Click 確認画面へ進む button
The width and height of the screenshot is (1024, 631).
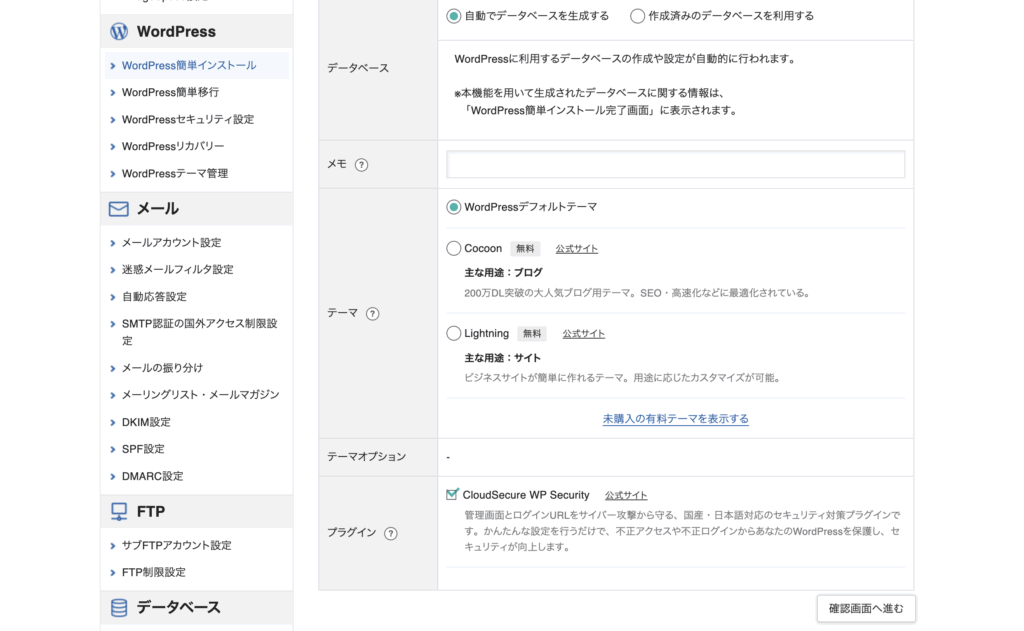pyautogui.click(x=866, y=609)
